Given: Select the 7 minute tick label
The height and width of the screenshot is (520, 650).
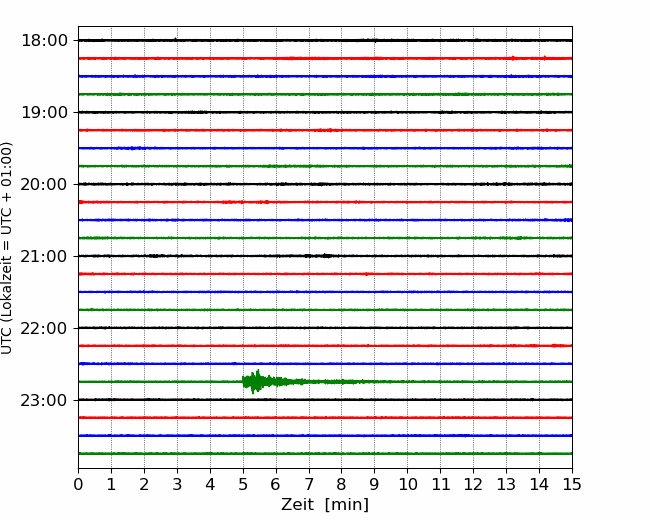Looking at the screenshot, I should pyautogui.click(x=309, y=485).
